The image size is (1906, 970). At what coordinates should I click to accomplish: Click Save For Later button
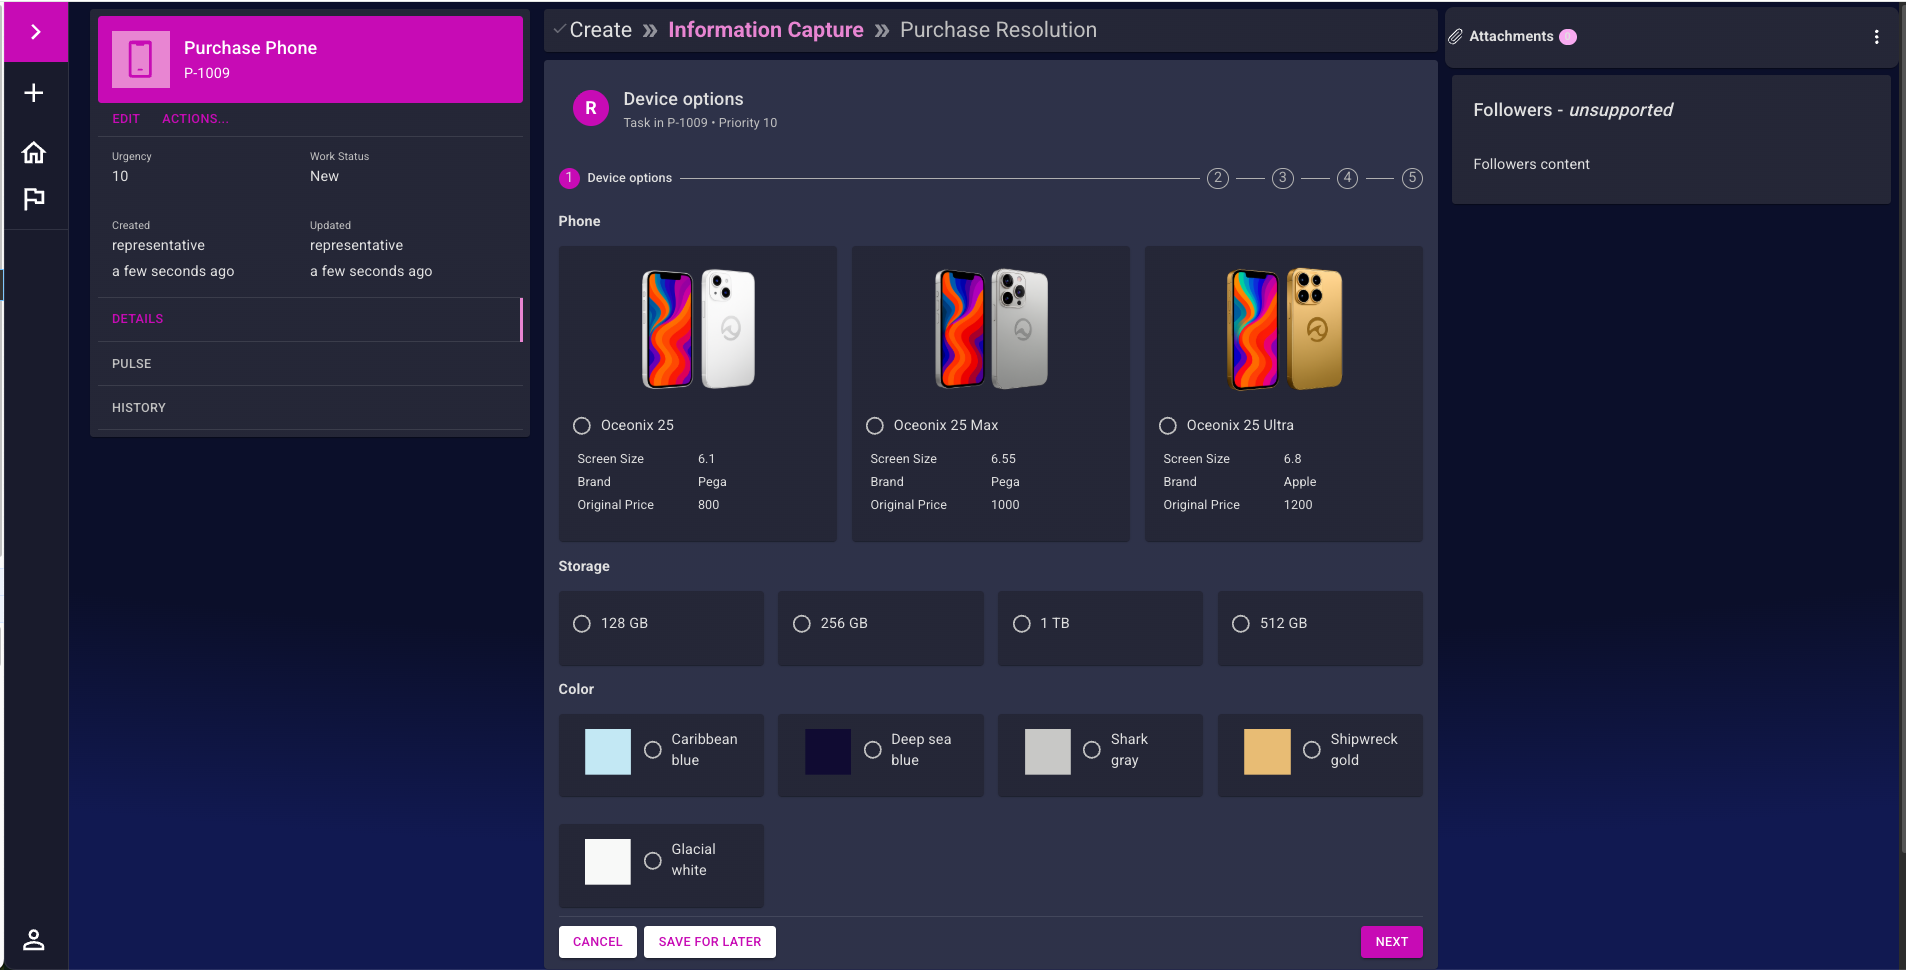click(709, 942)
